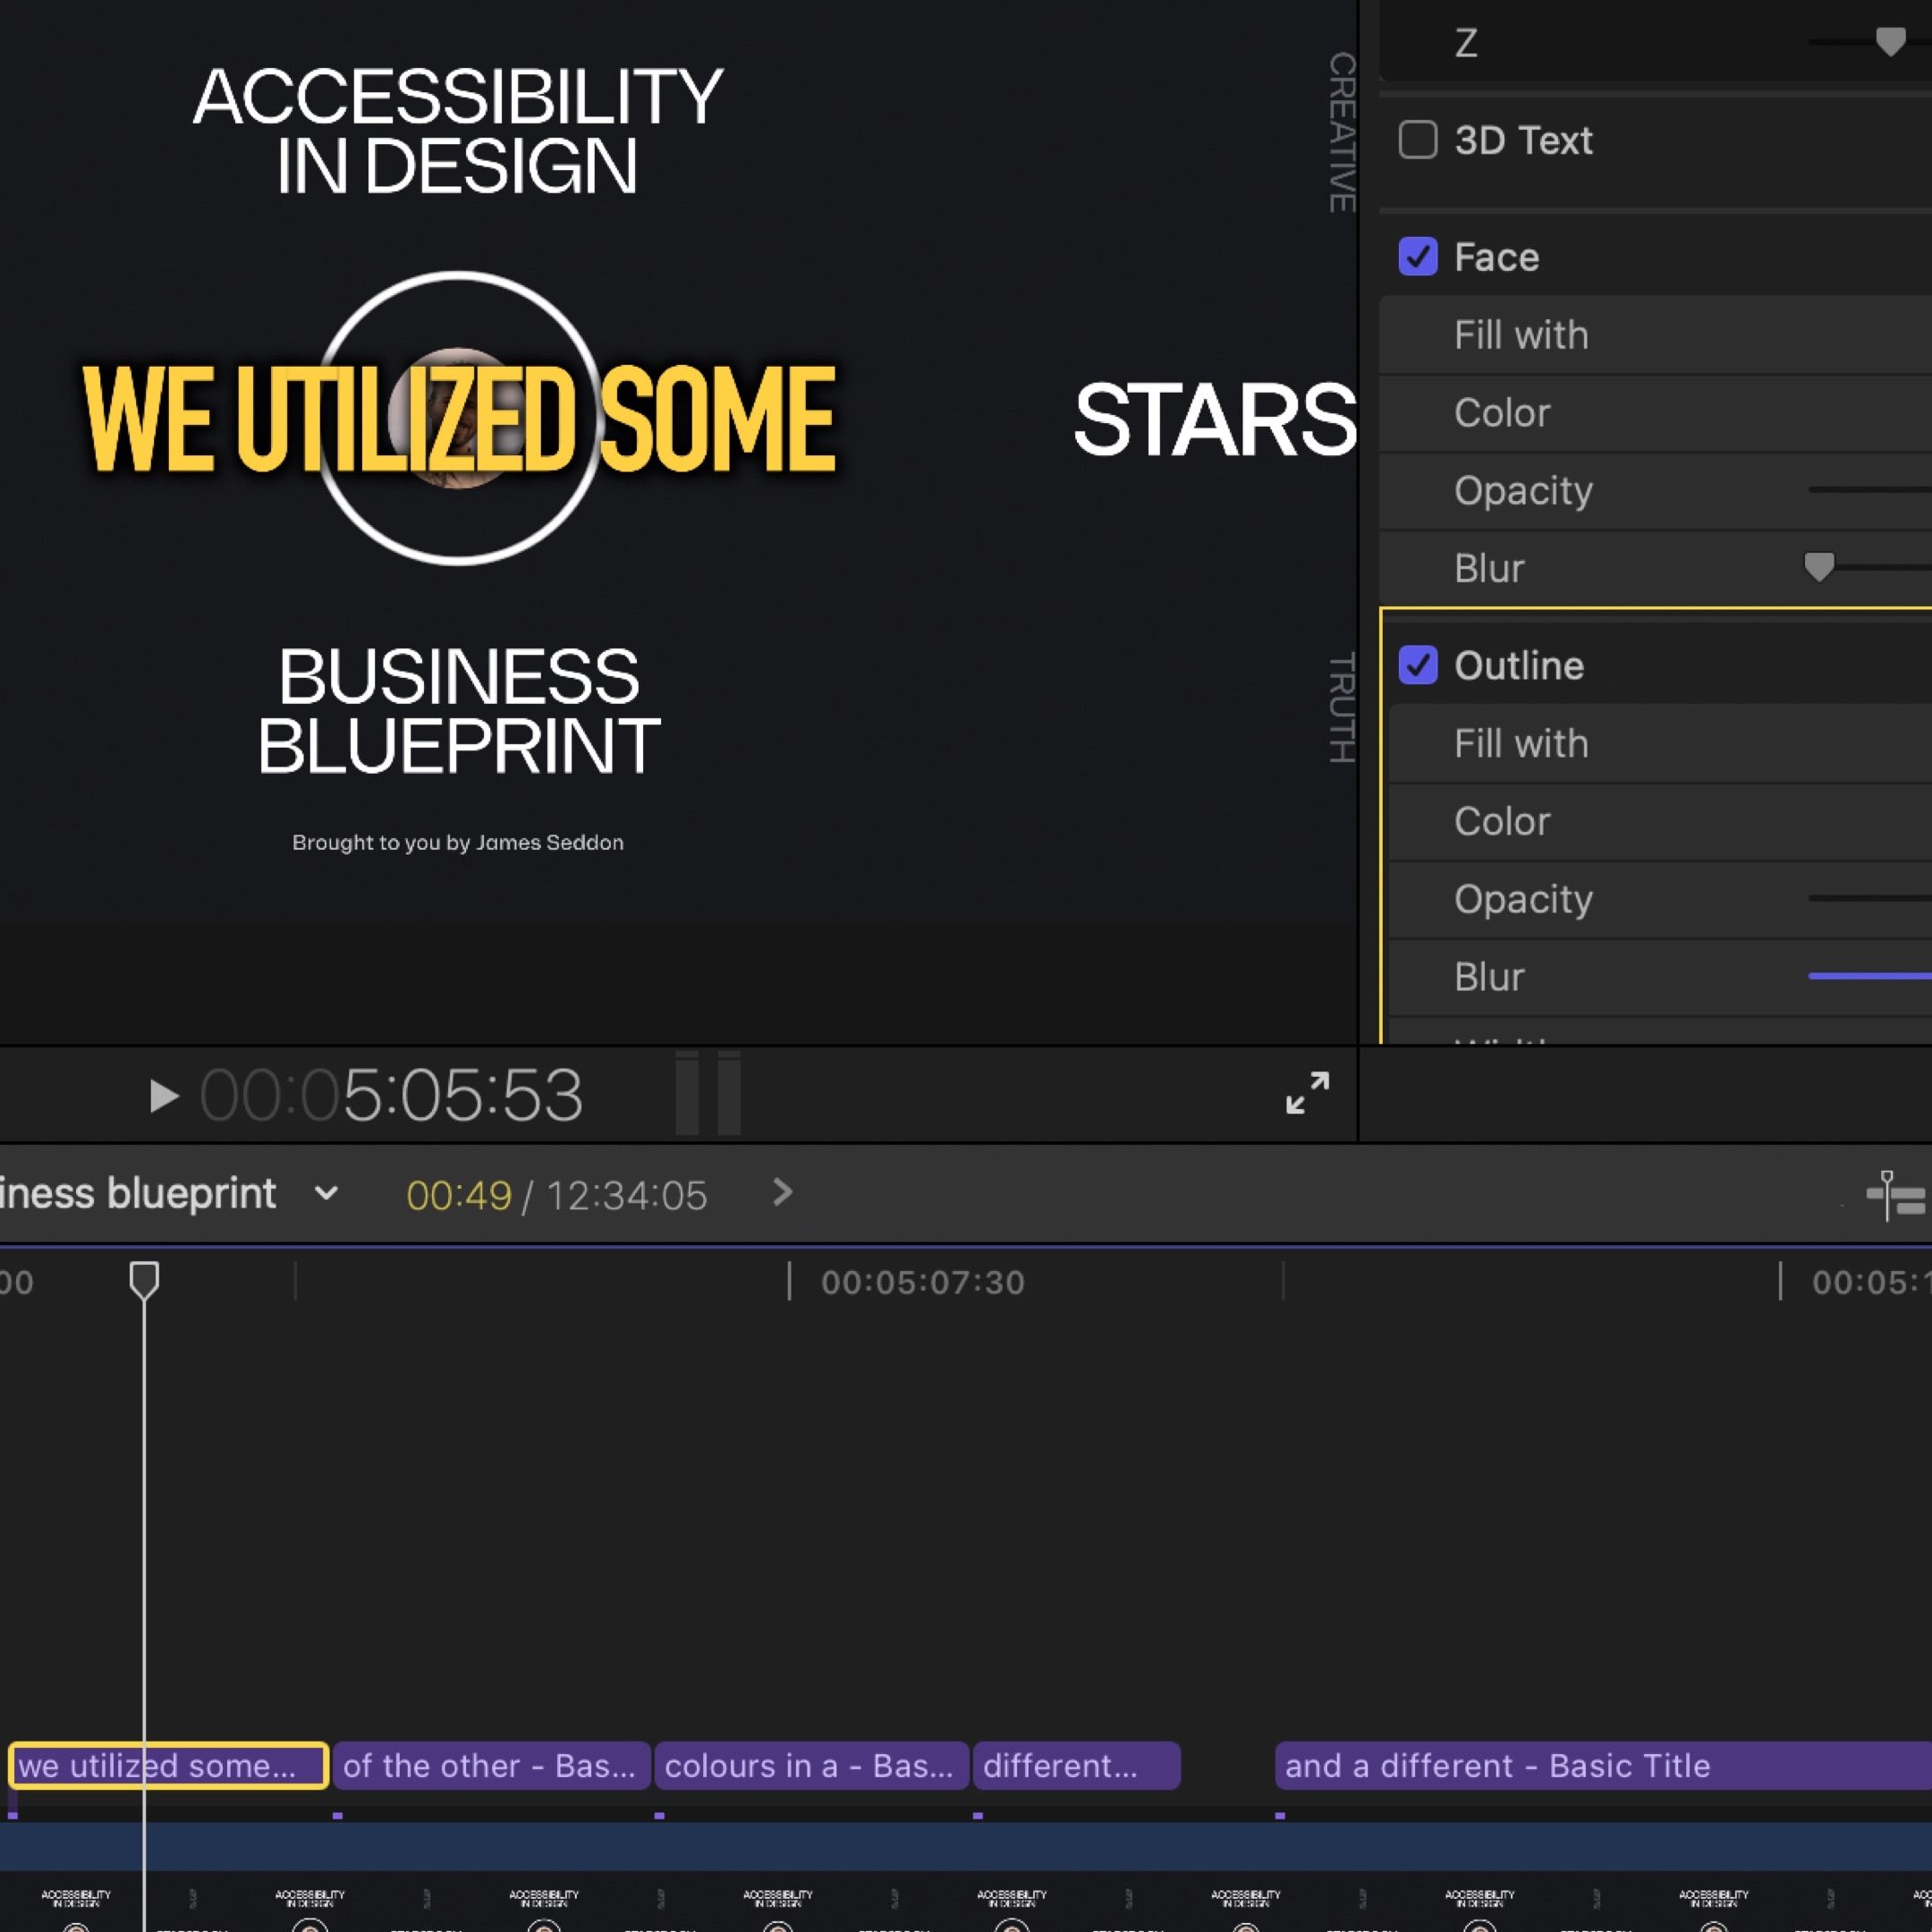The width and height of the screenshot is (1932, 1932).
Task: Click the viewer timecode 00:05:05:53
Action: pyautogui.click(x=391, y=1095)
